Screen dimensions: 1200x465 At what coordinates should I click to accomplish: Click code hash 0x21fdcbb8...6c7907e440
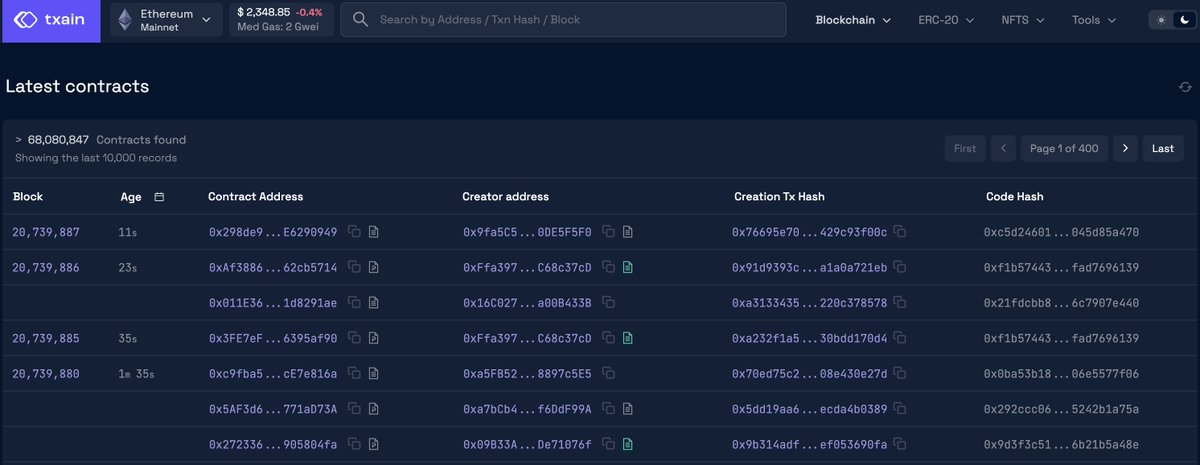[1062, 303]
